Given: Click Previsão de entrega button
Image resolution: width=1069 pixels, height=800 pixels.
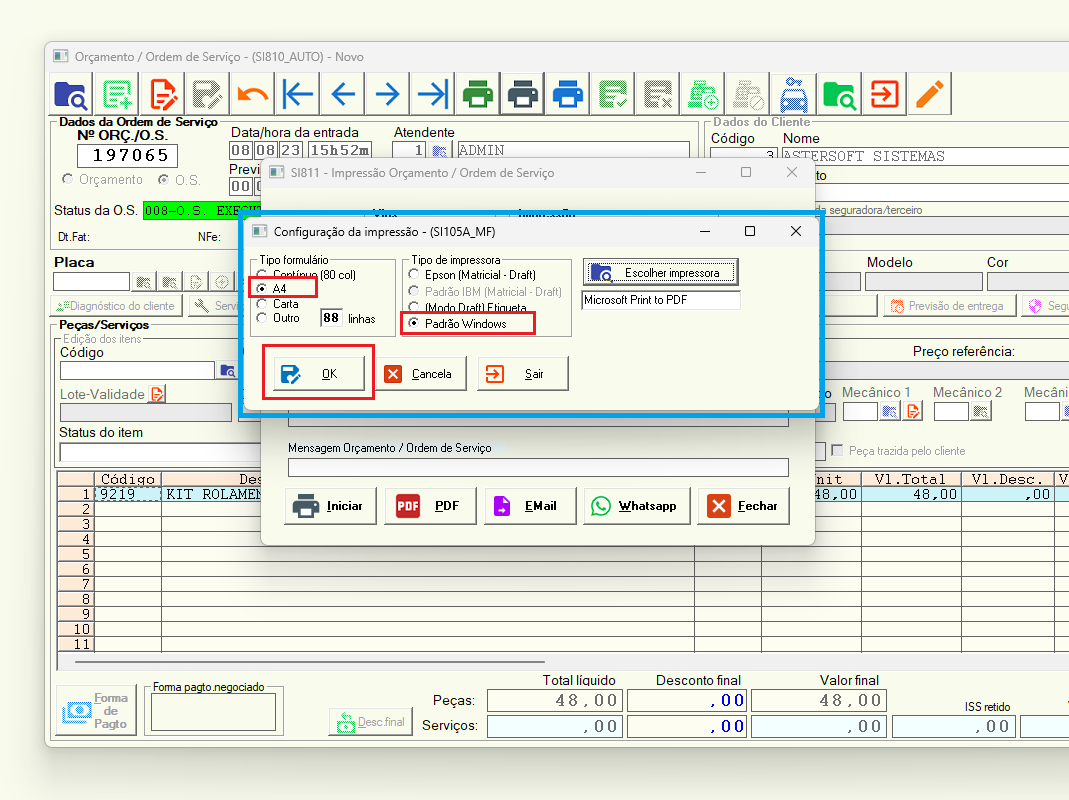Looking at the screenshot, I should [x=950, y=306].
